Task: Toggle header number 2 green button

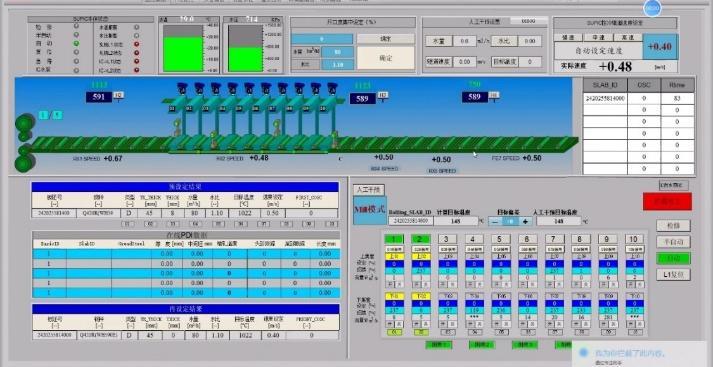Action: pos(421,239)
